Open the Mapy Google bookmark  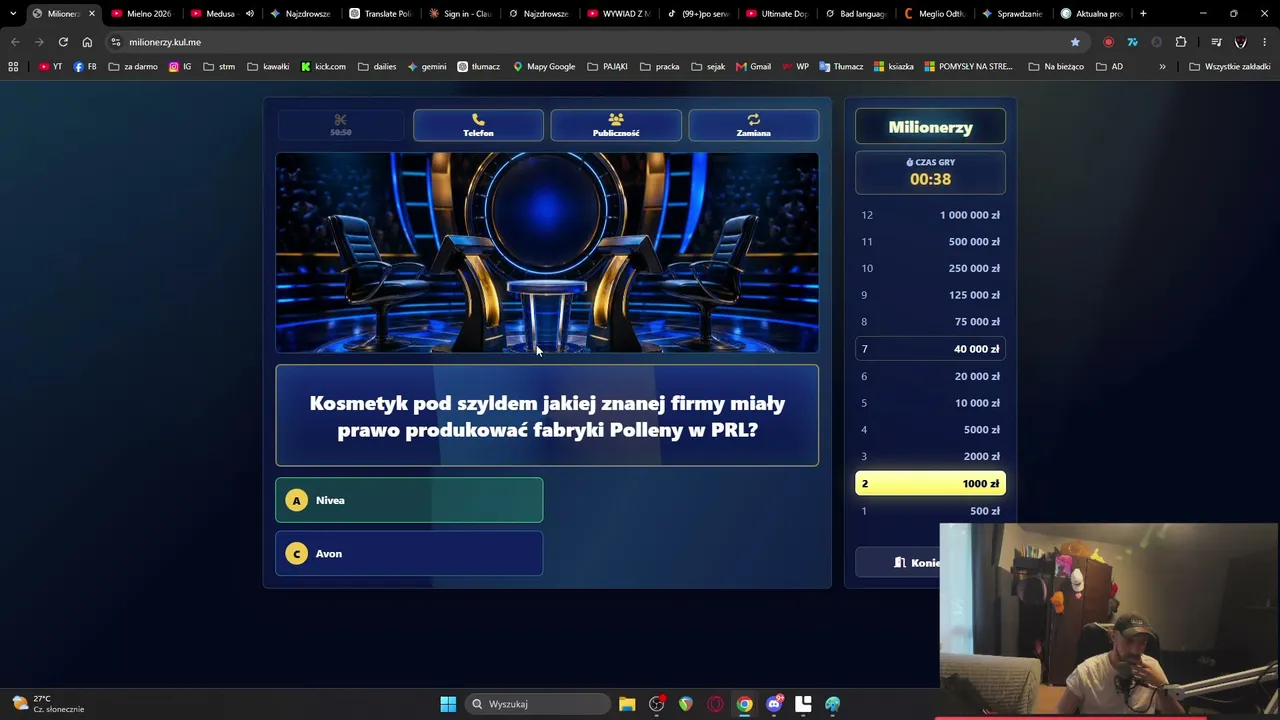point(544,67)
